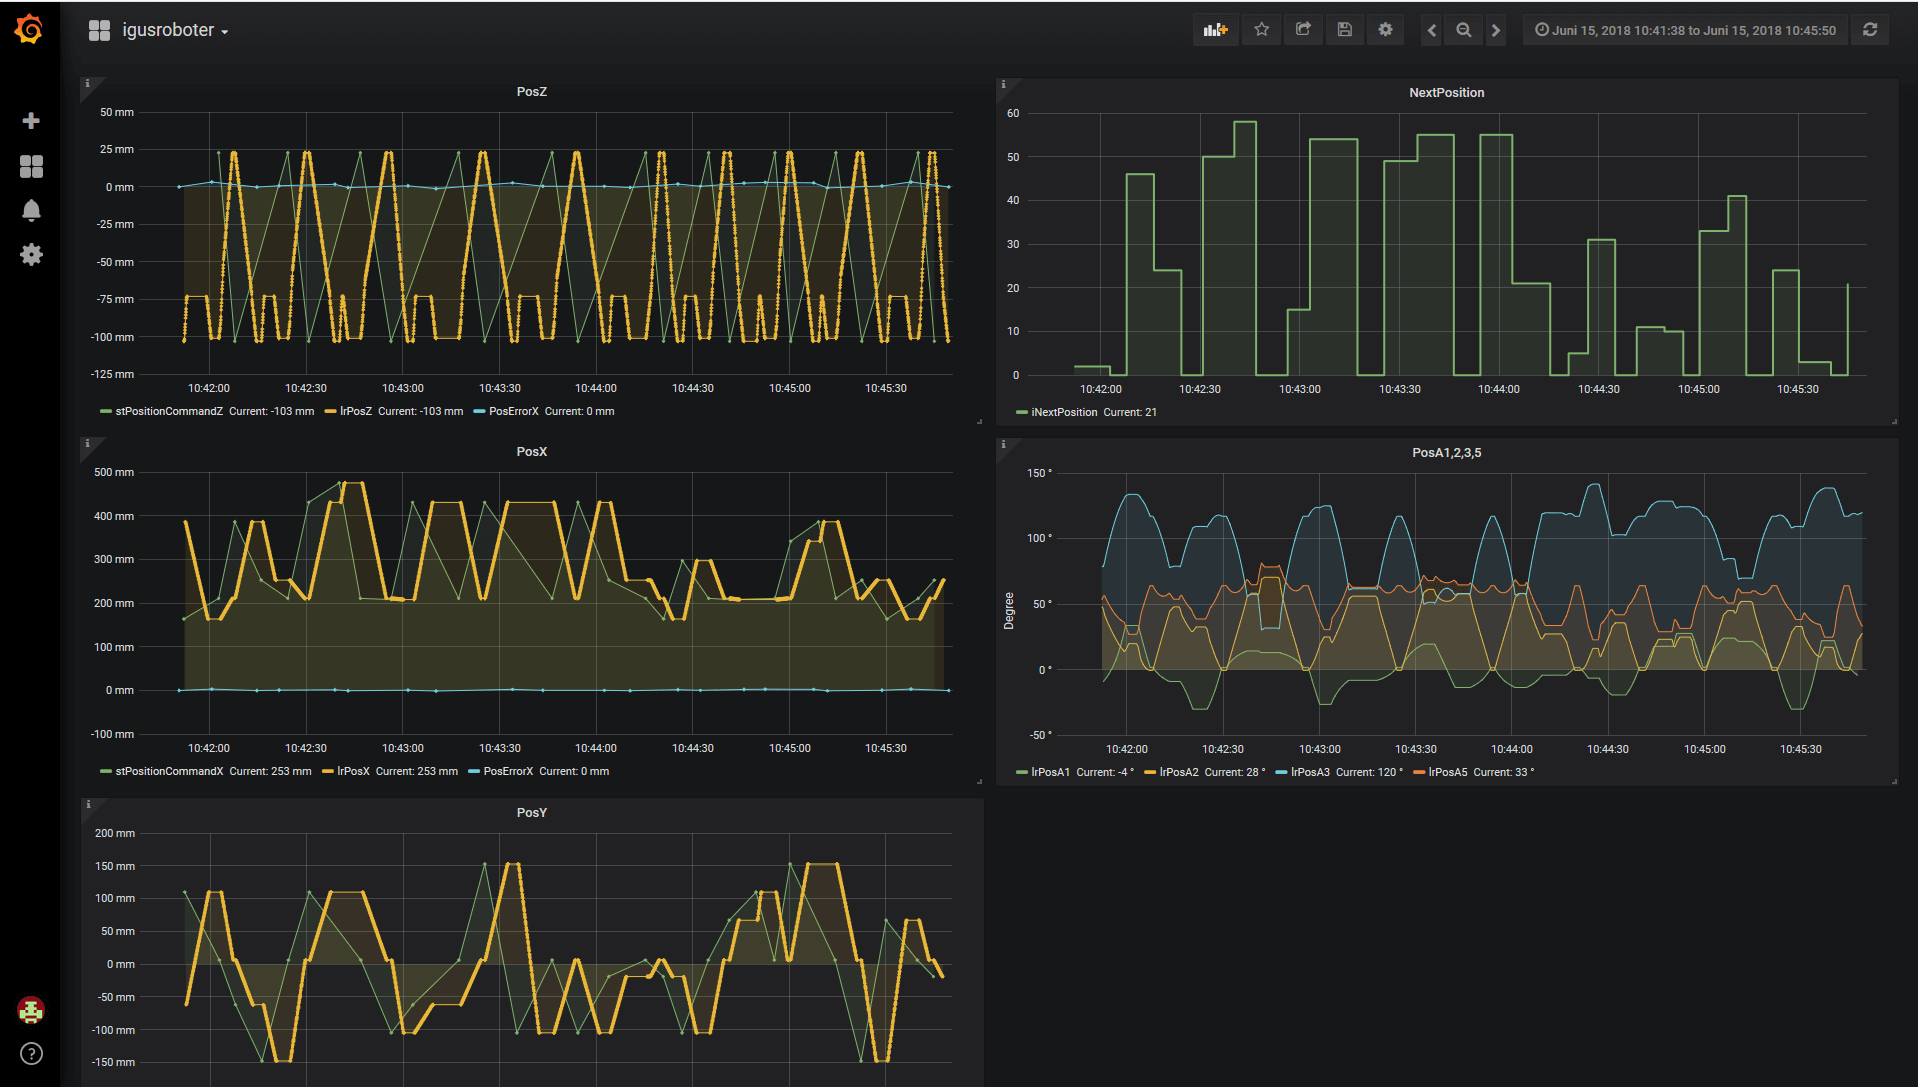Open the user avatar profile

(31, 1010)
